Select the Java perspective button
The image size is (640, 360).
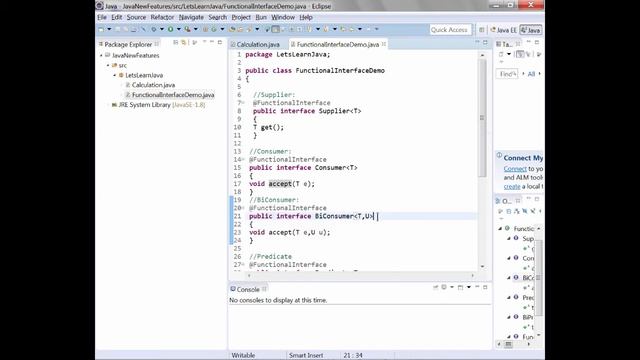click(x=531, y=30)
